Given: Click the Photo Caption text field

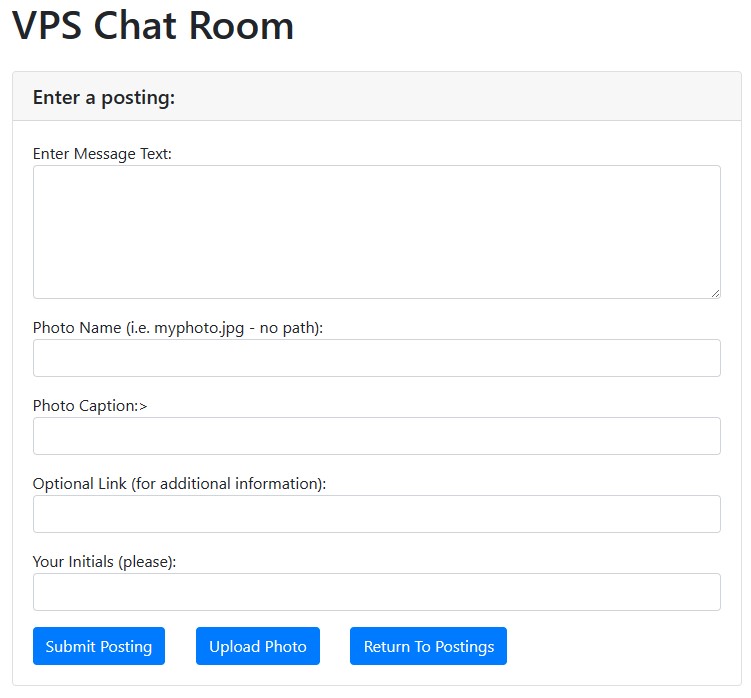Looking at the screenshot, I should coord(376,436).
